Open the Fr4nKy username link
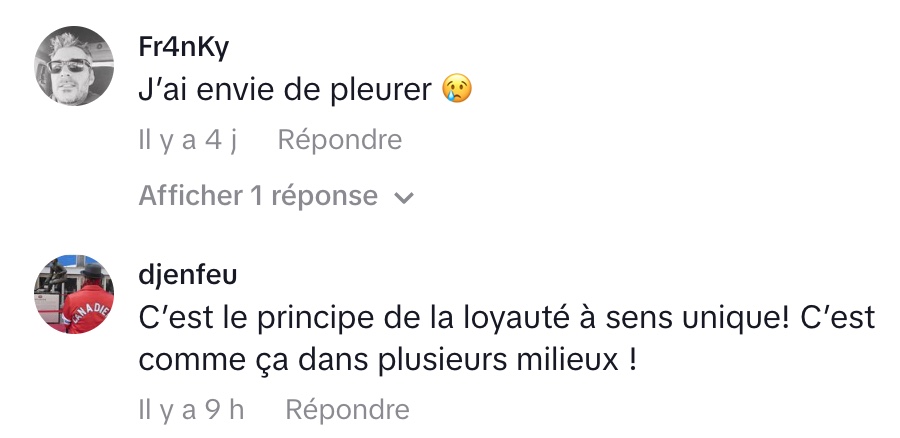 tap(187, 47)
